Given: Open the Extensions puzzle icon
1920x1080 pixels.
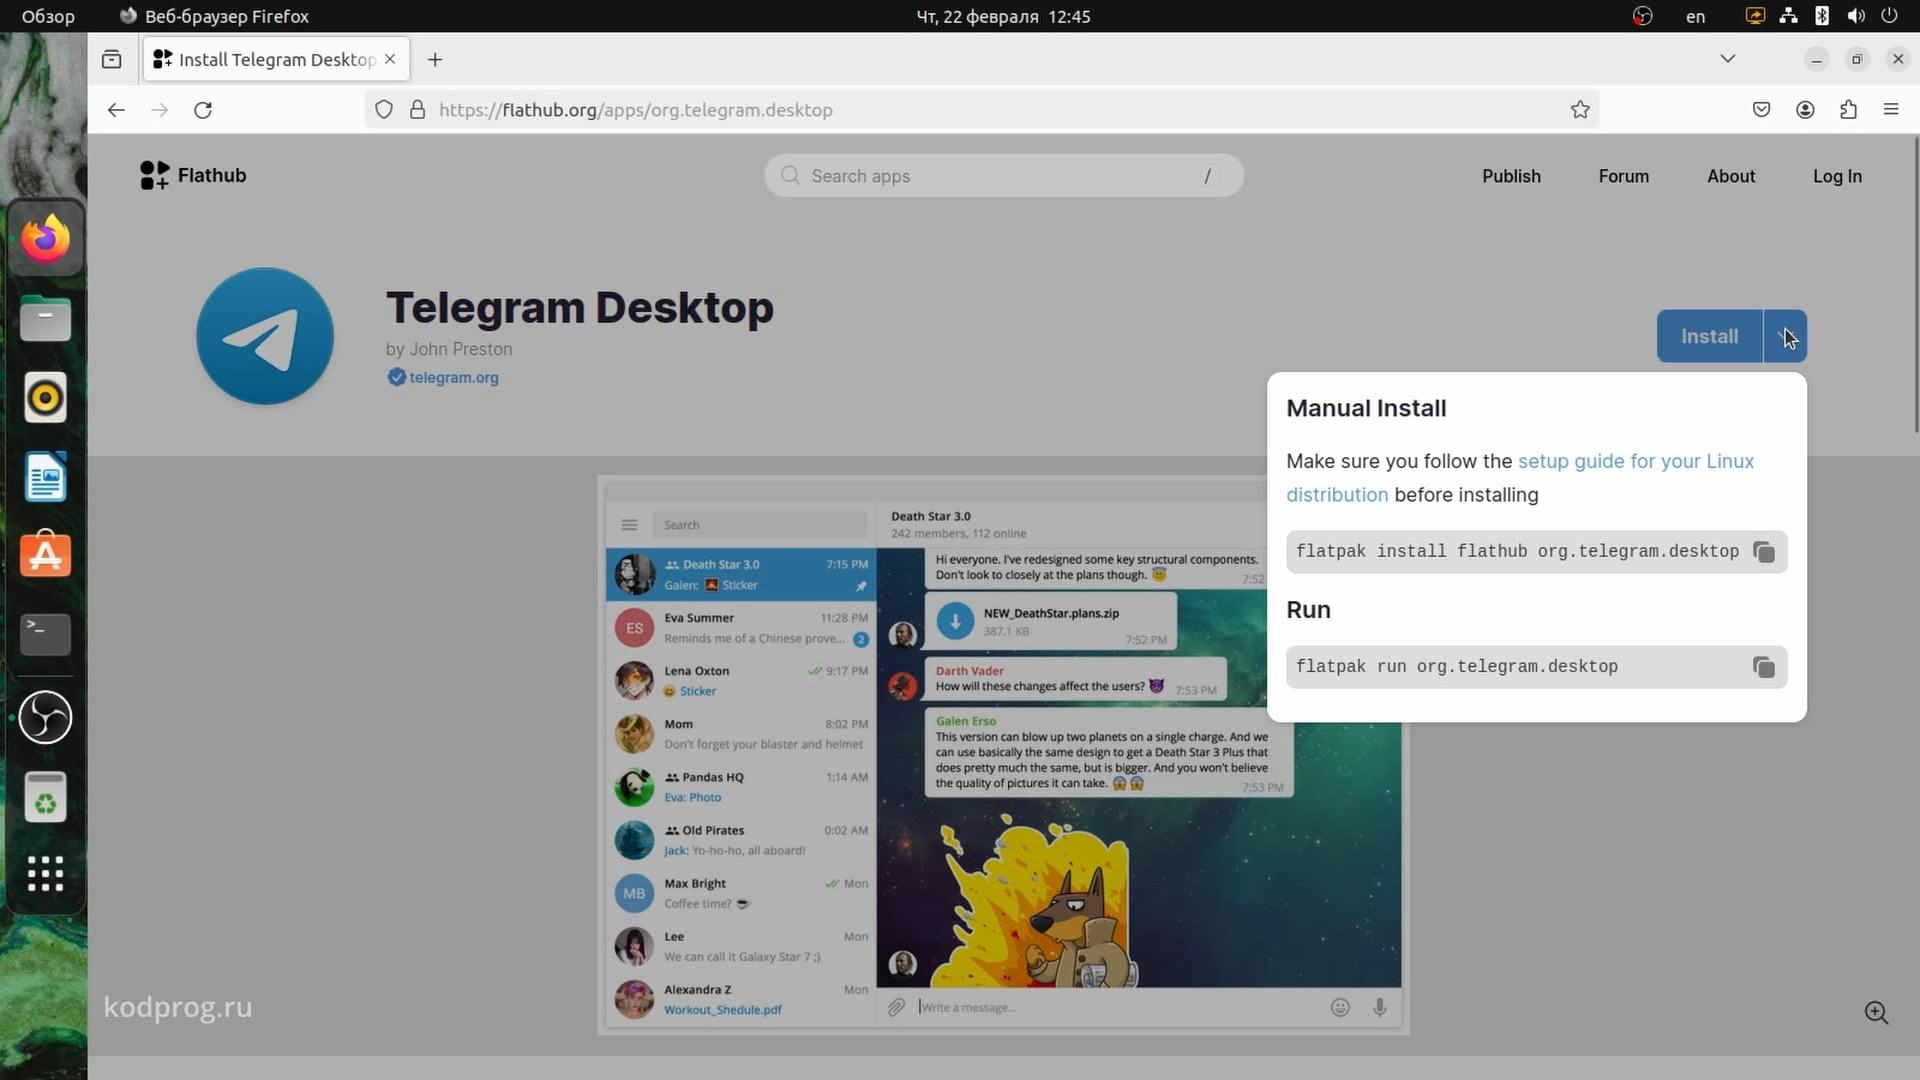Looking at the screenshot, I should (1848, 110).
